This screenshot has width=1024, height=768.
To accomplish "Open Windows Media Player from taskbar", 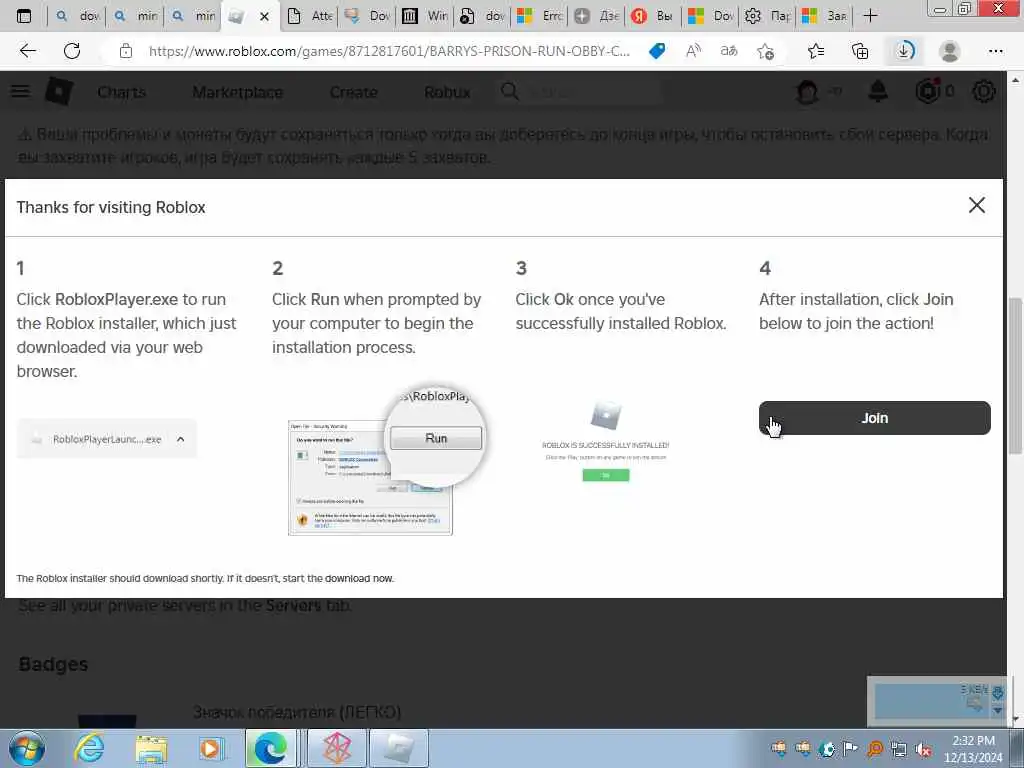I will point(210,748).
